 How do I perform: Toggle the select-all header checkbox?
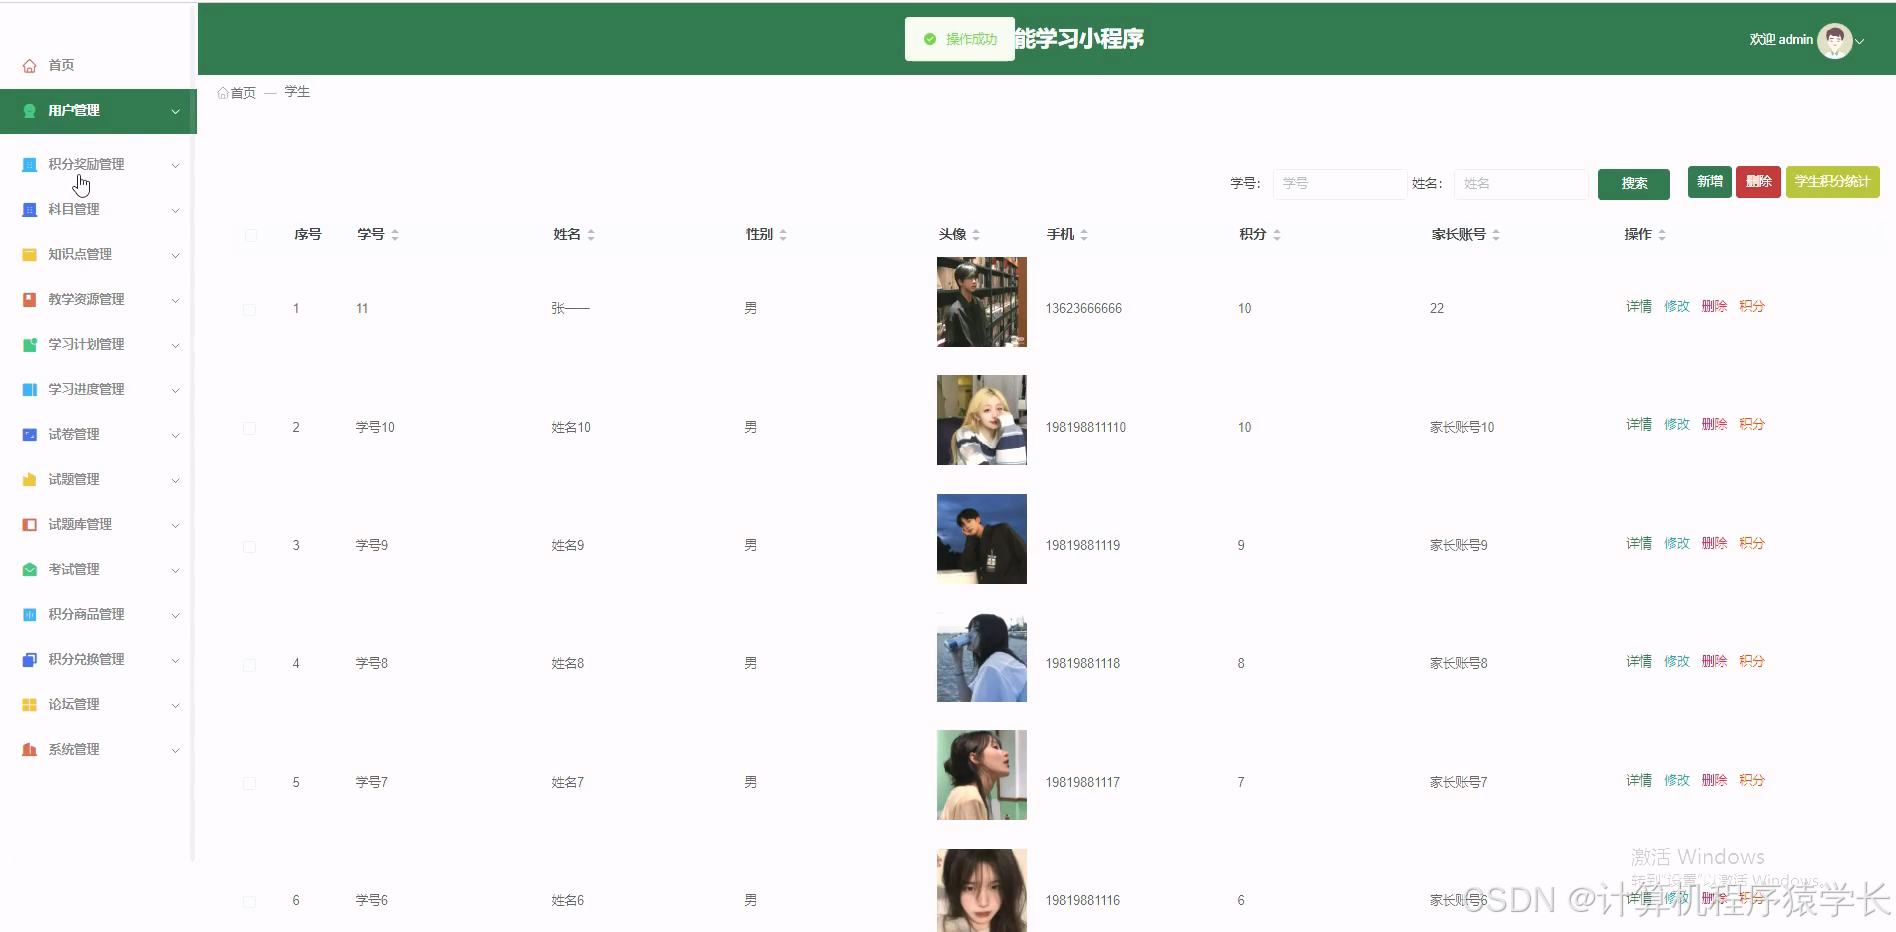pyautogui.click(x=251, y=235)
